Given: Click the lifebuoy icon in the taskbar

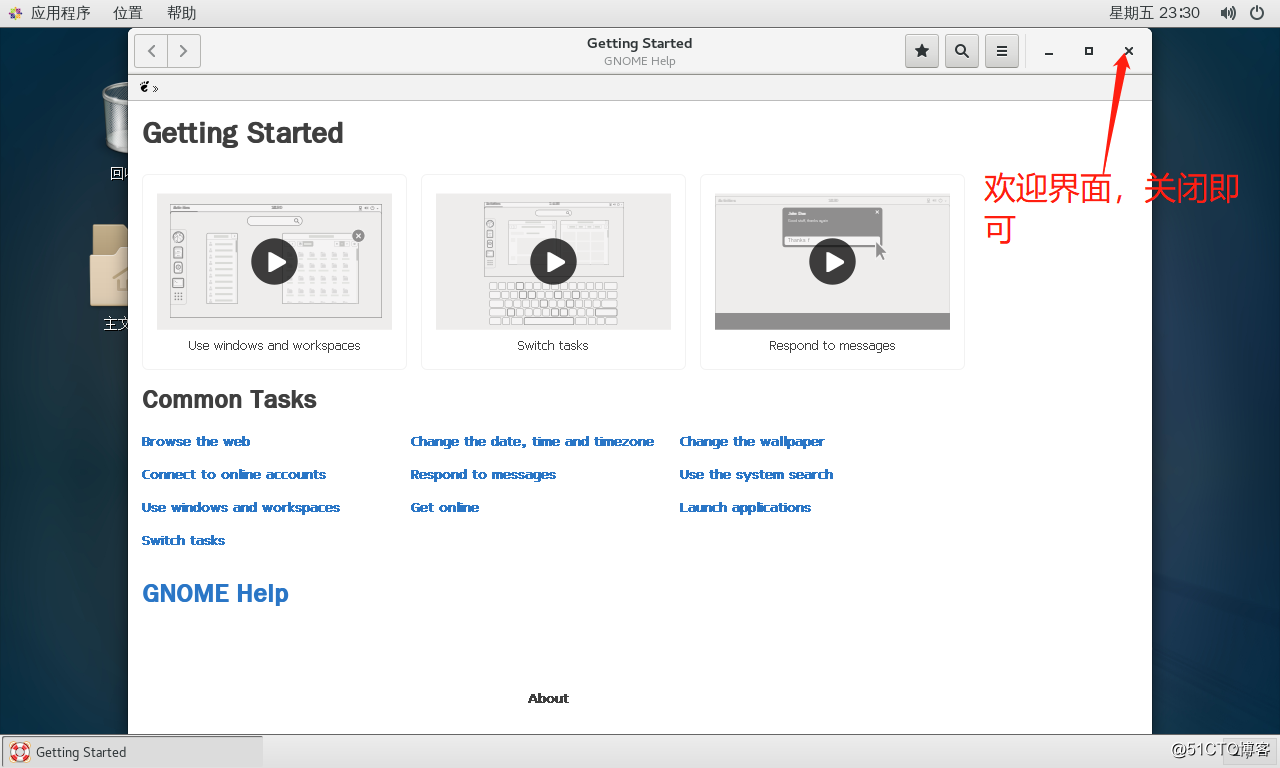Looking at the screenshot, I should [20, 752].
